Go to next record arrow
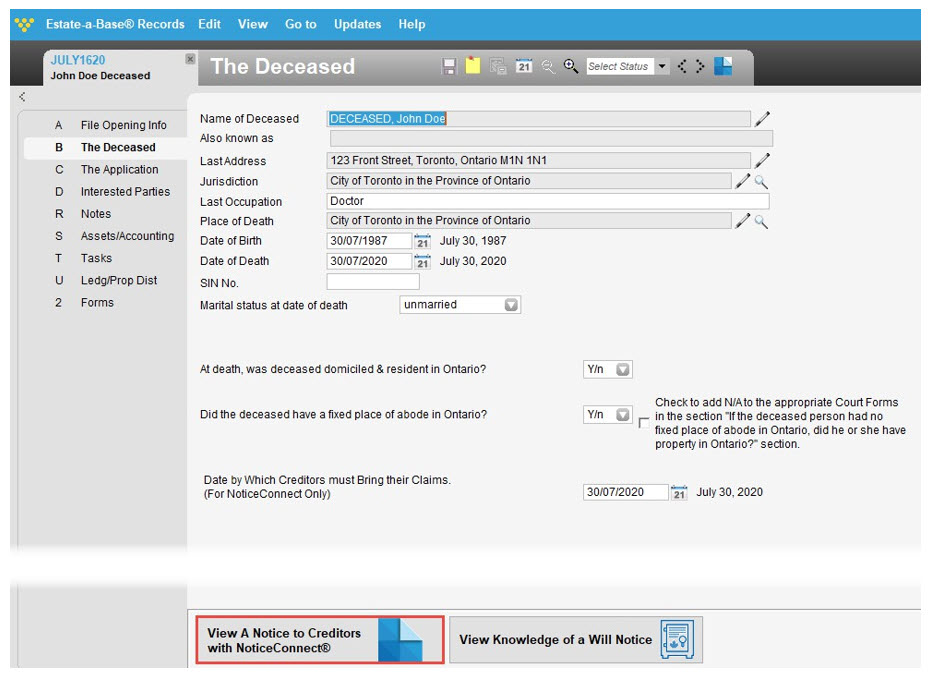This screenshot has width=932, height=678. click(700, 66)
